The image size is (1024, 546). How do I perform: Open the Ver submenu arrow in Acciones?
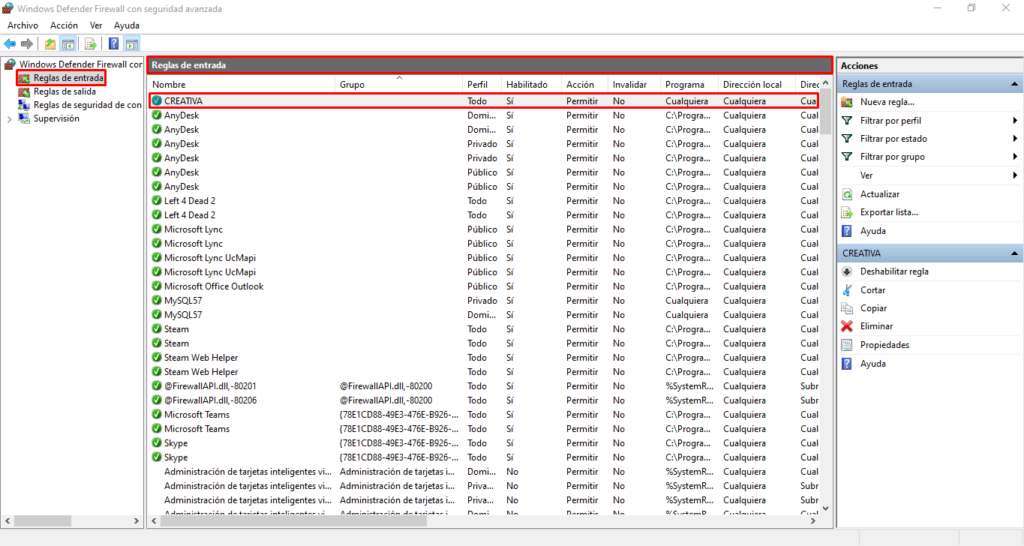[1015, 175]
